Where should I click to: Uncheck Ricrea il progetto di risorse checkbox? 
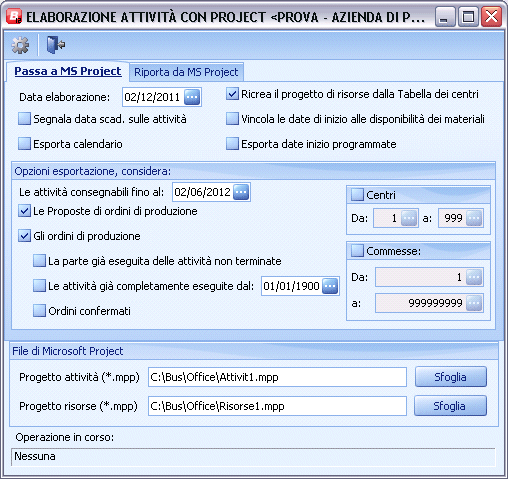[x=232, y=94]
